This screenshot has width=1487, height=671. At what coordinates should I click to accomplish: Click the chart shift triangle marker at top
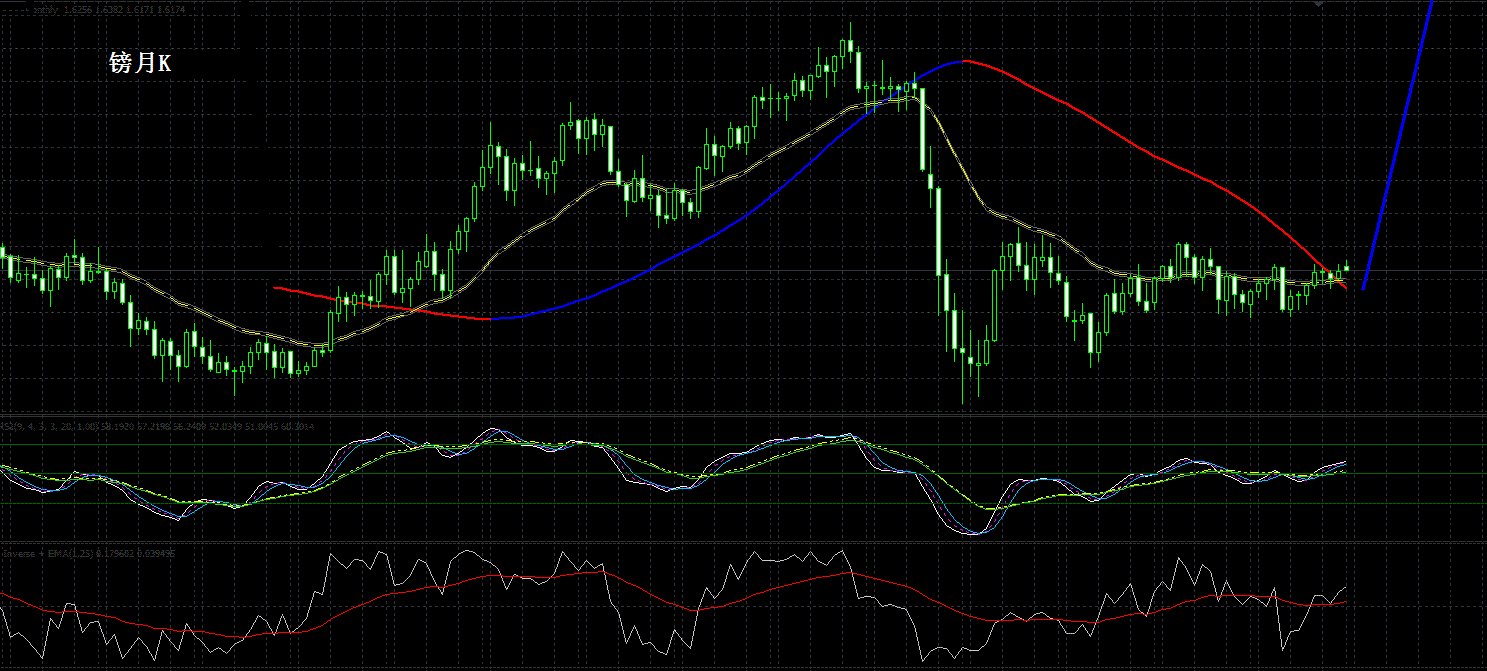pyautogui.click(x=1318, y=5)
